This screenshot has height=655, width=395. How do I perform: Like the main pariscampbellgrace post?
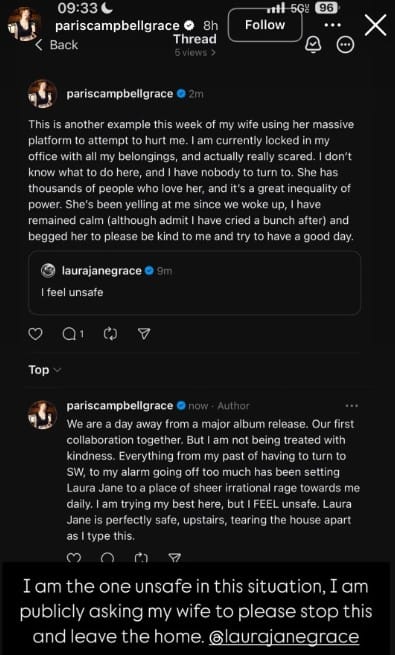[x=35, y=334]
